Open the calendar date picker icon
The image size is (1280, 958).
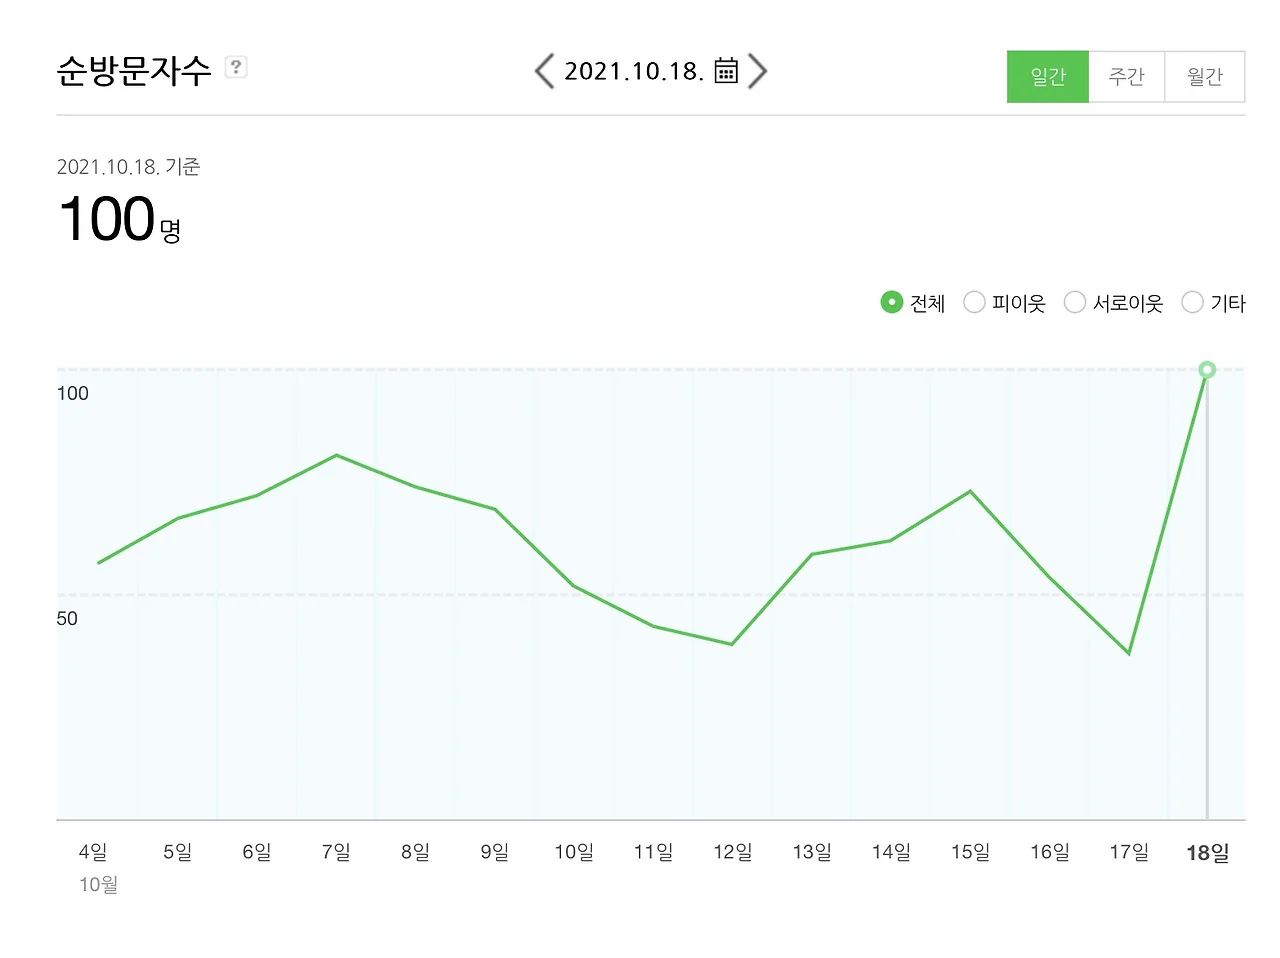click(x=726, y=71)
